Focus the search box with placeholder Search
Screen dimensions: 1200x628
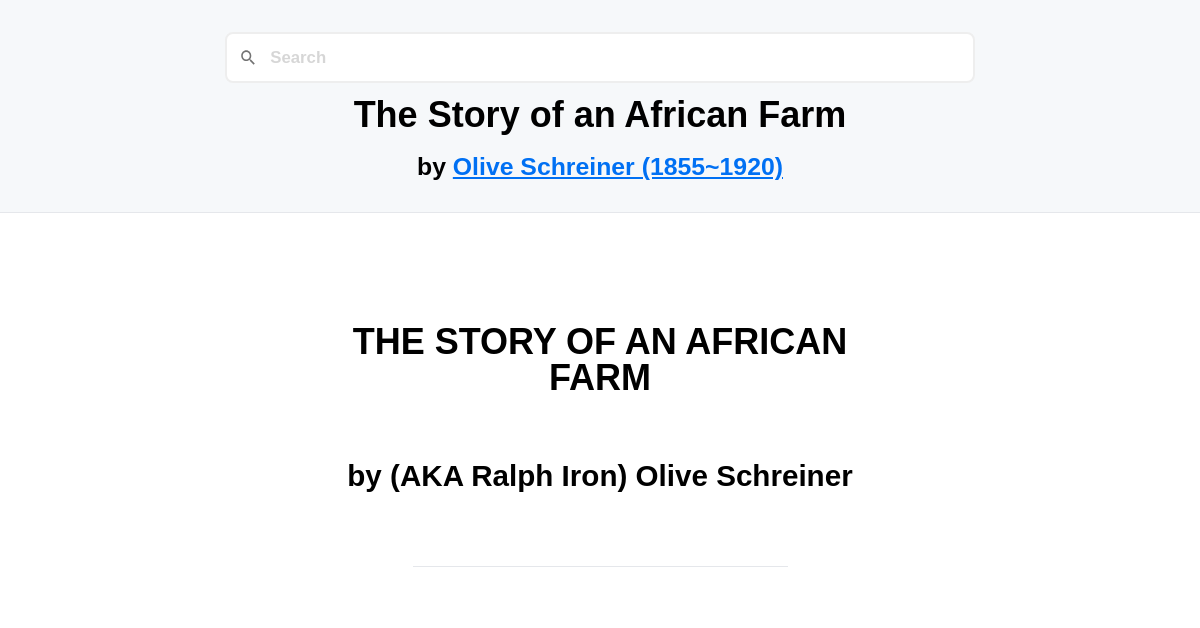click(x=600, y=57)
